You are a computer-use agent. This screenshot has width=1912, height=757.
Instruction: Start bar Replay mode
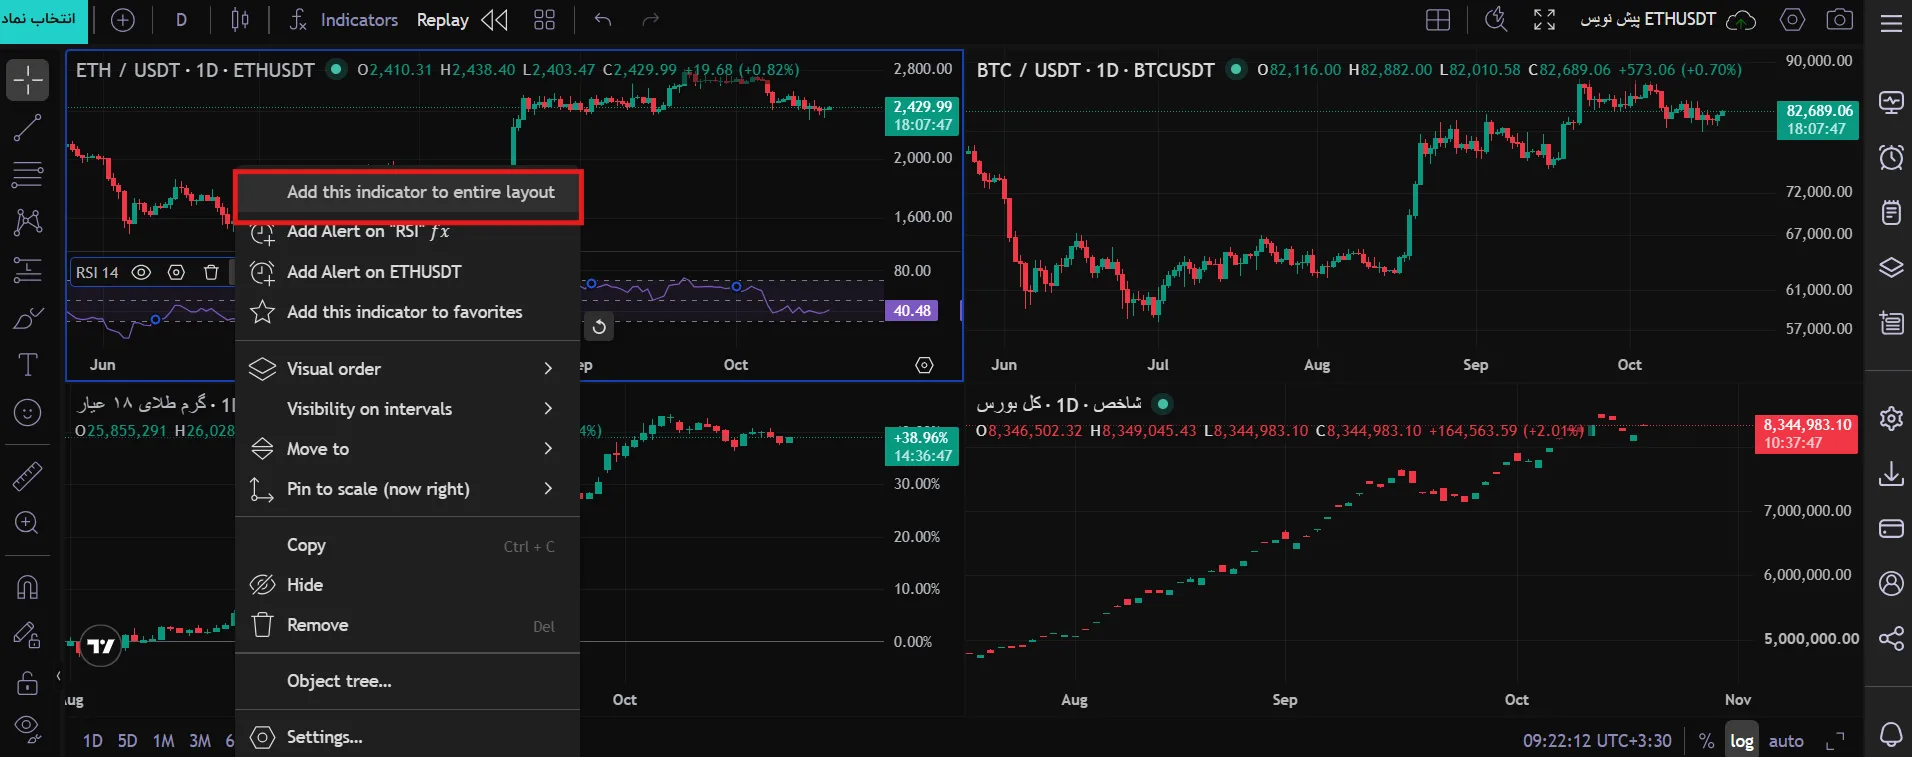click(462, 20)
